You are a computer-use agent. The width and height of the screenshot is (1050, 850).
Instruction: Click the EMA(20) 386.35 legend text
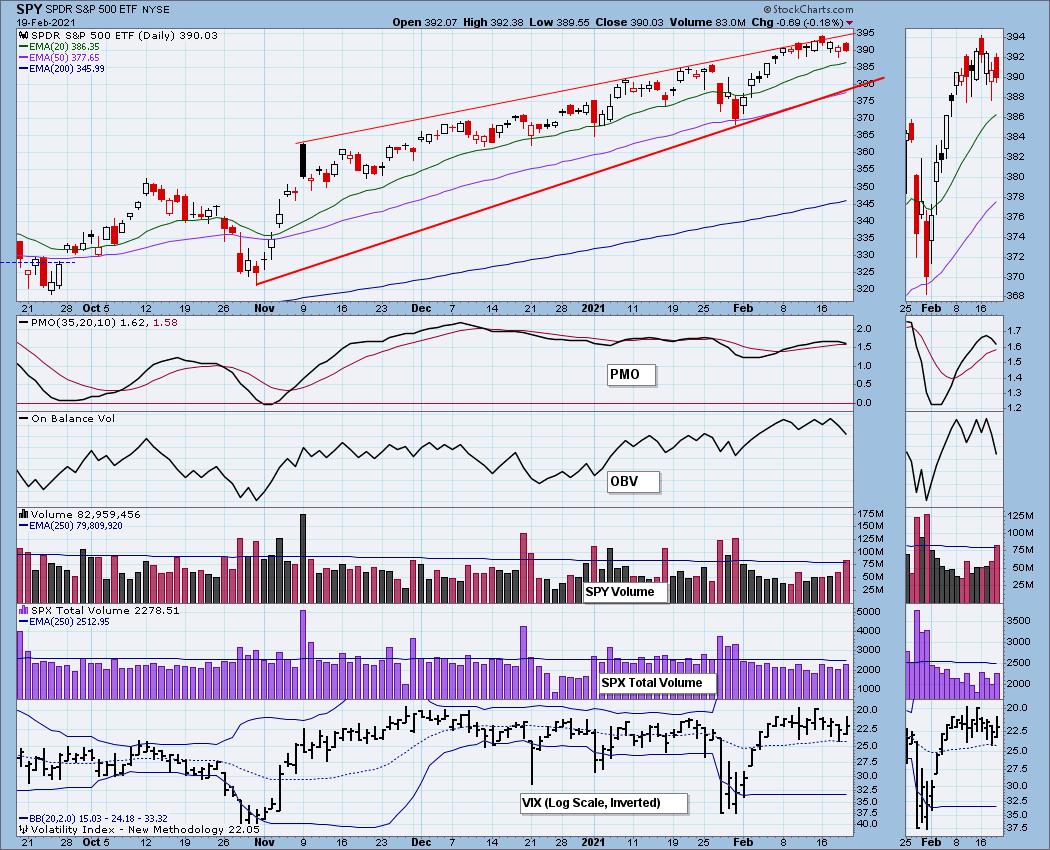click(x=64, y=47)
